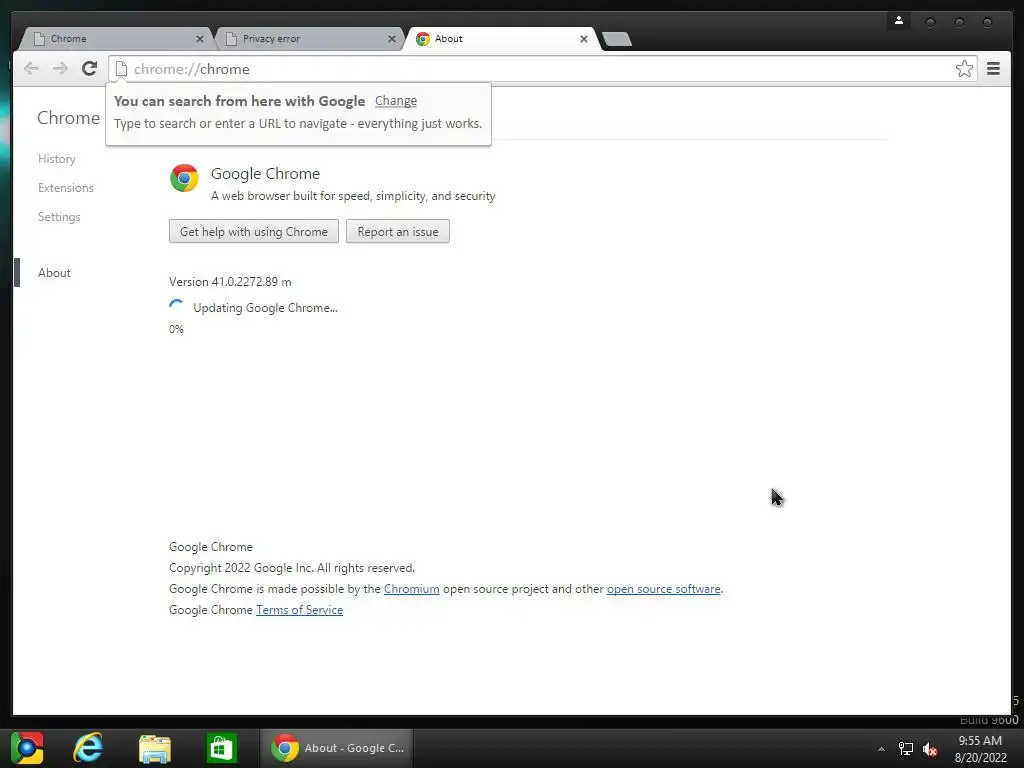
Task: Go forward with the forward arrow
Action: 60,69
